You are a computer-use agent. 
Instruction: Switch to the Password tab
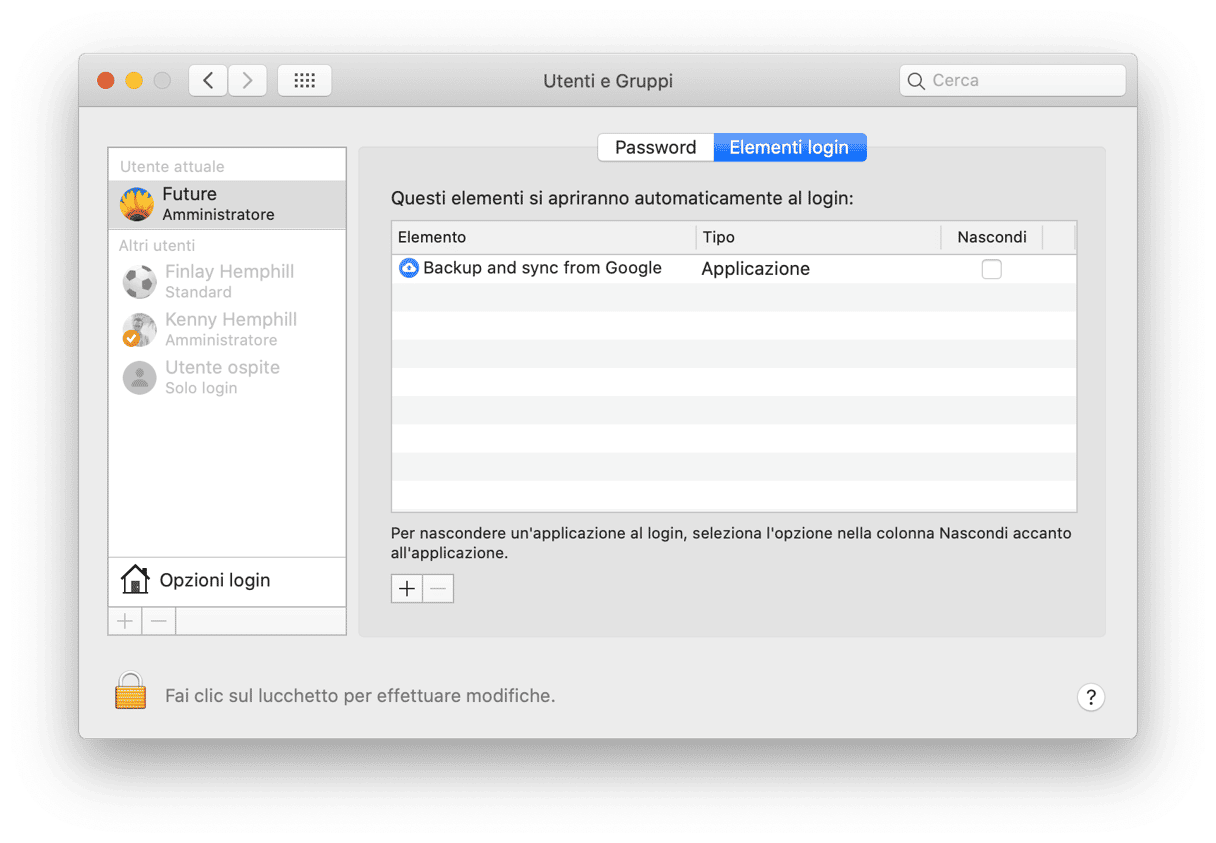(x=655, y=147)
